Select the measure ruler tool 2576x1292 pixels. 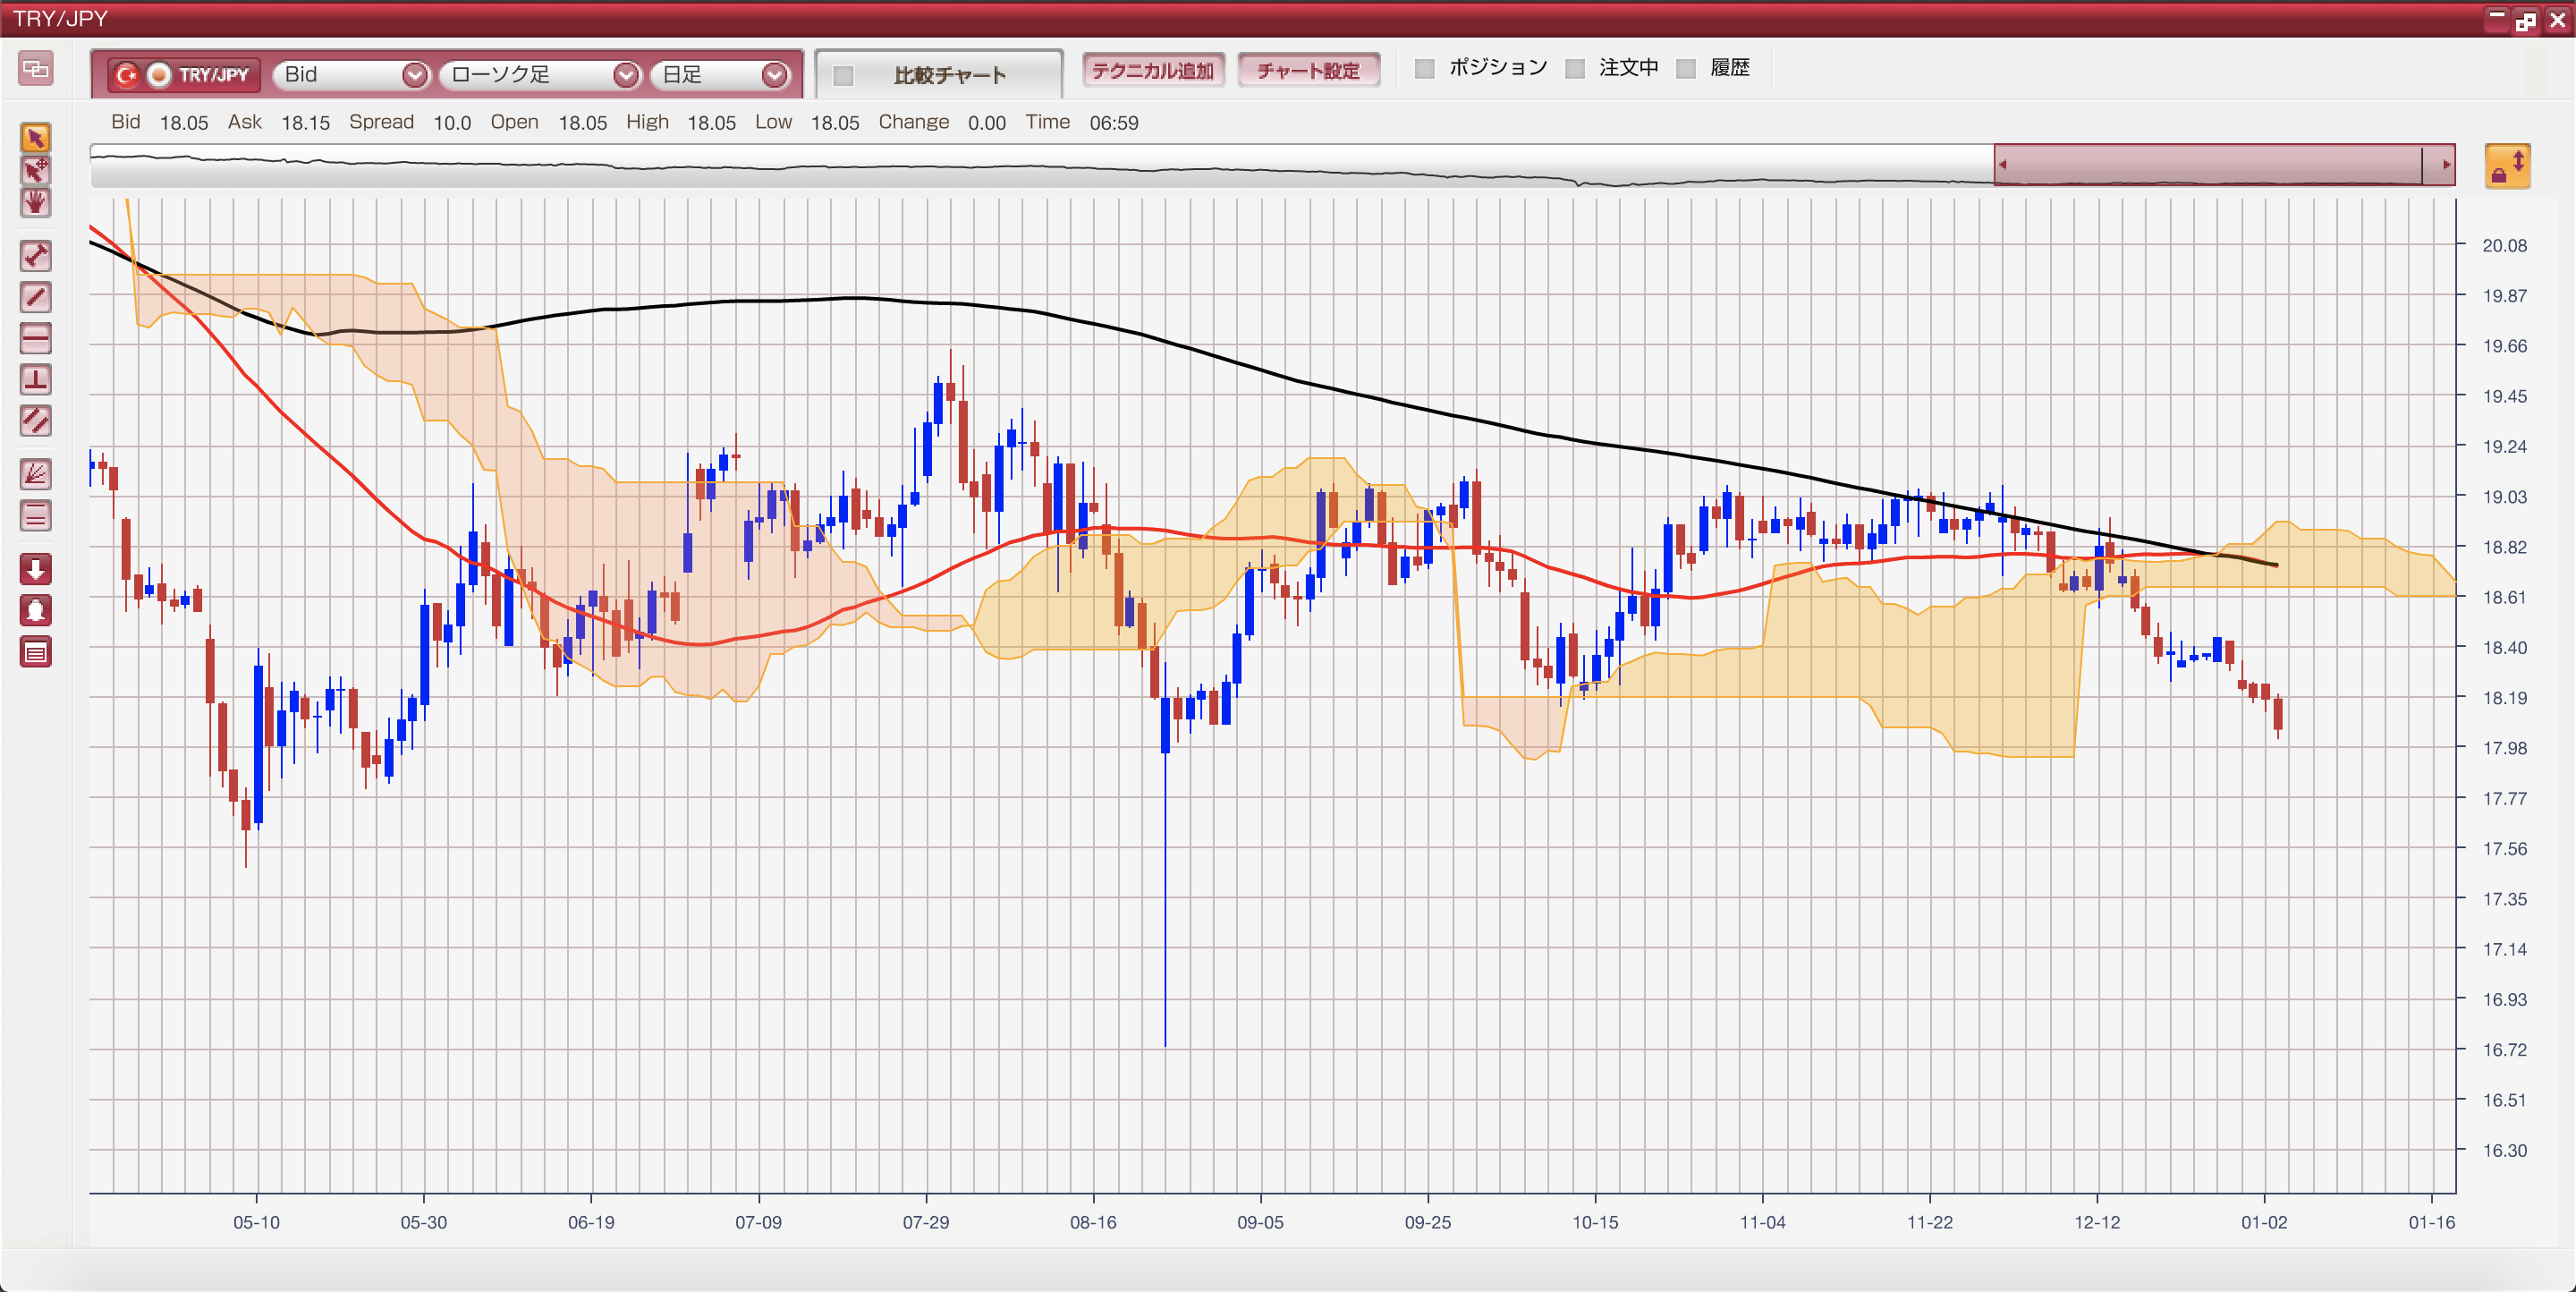tap(36, 256)
